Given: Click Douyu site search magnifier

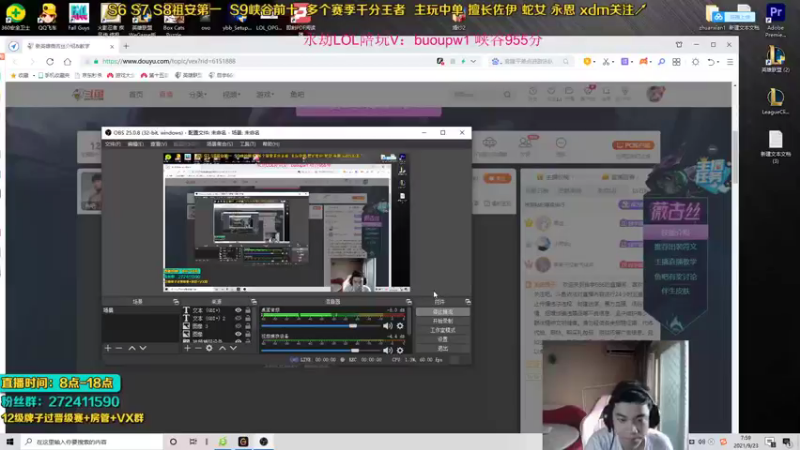Looking at the screenshot, I should click(x=507, y=94).
